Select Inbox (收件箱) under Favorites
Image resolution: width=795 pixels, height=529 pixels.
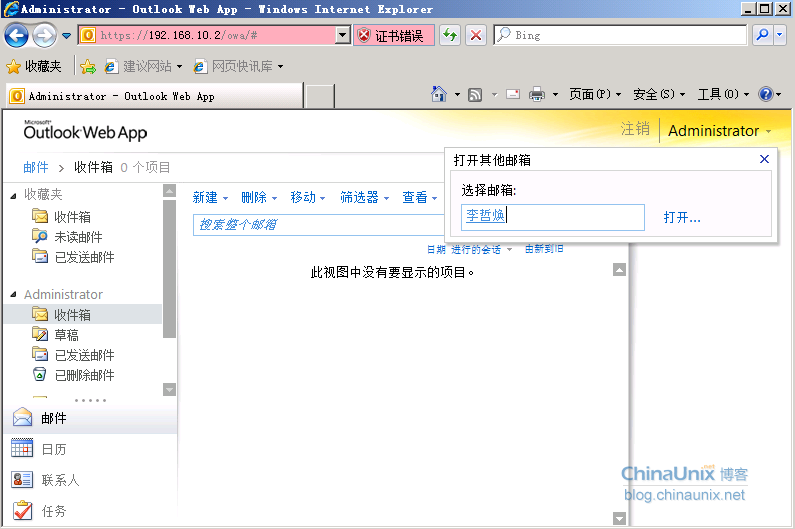[73, 217]
